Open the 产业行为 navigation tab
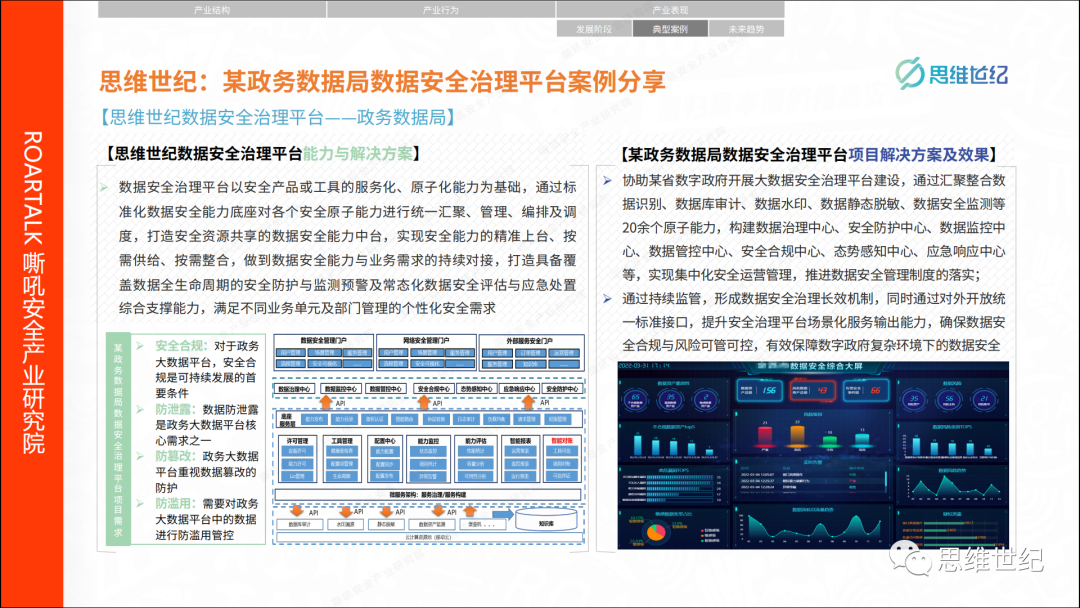The image size is (1080, 608). click(441, 10)
